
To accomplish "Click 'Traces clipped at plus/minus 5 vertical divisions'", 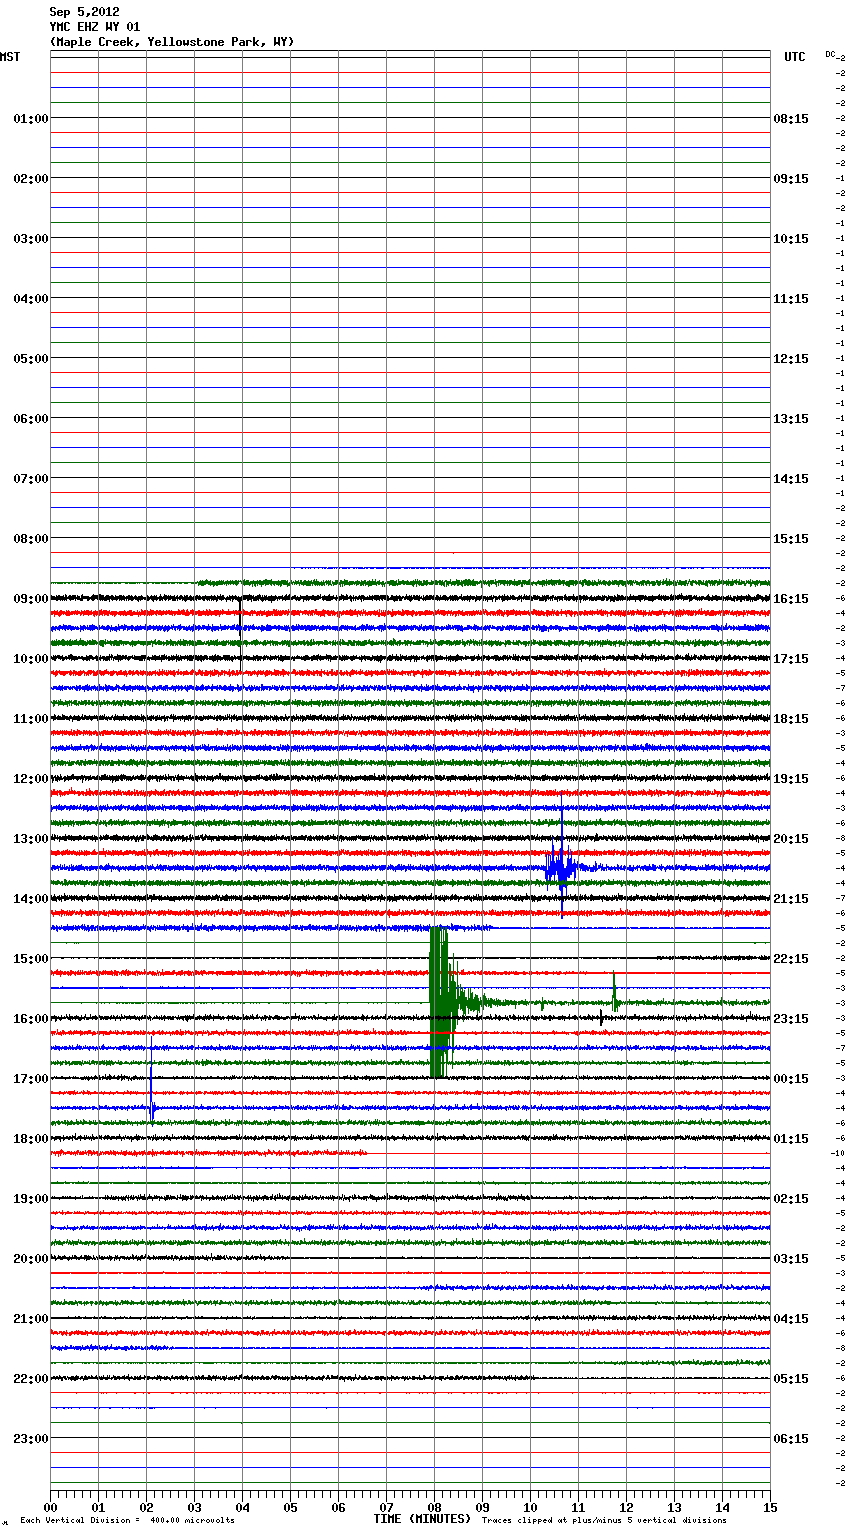I will pyautogui.click(x=604, y=1521).
